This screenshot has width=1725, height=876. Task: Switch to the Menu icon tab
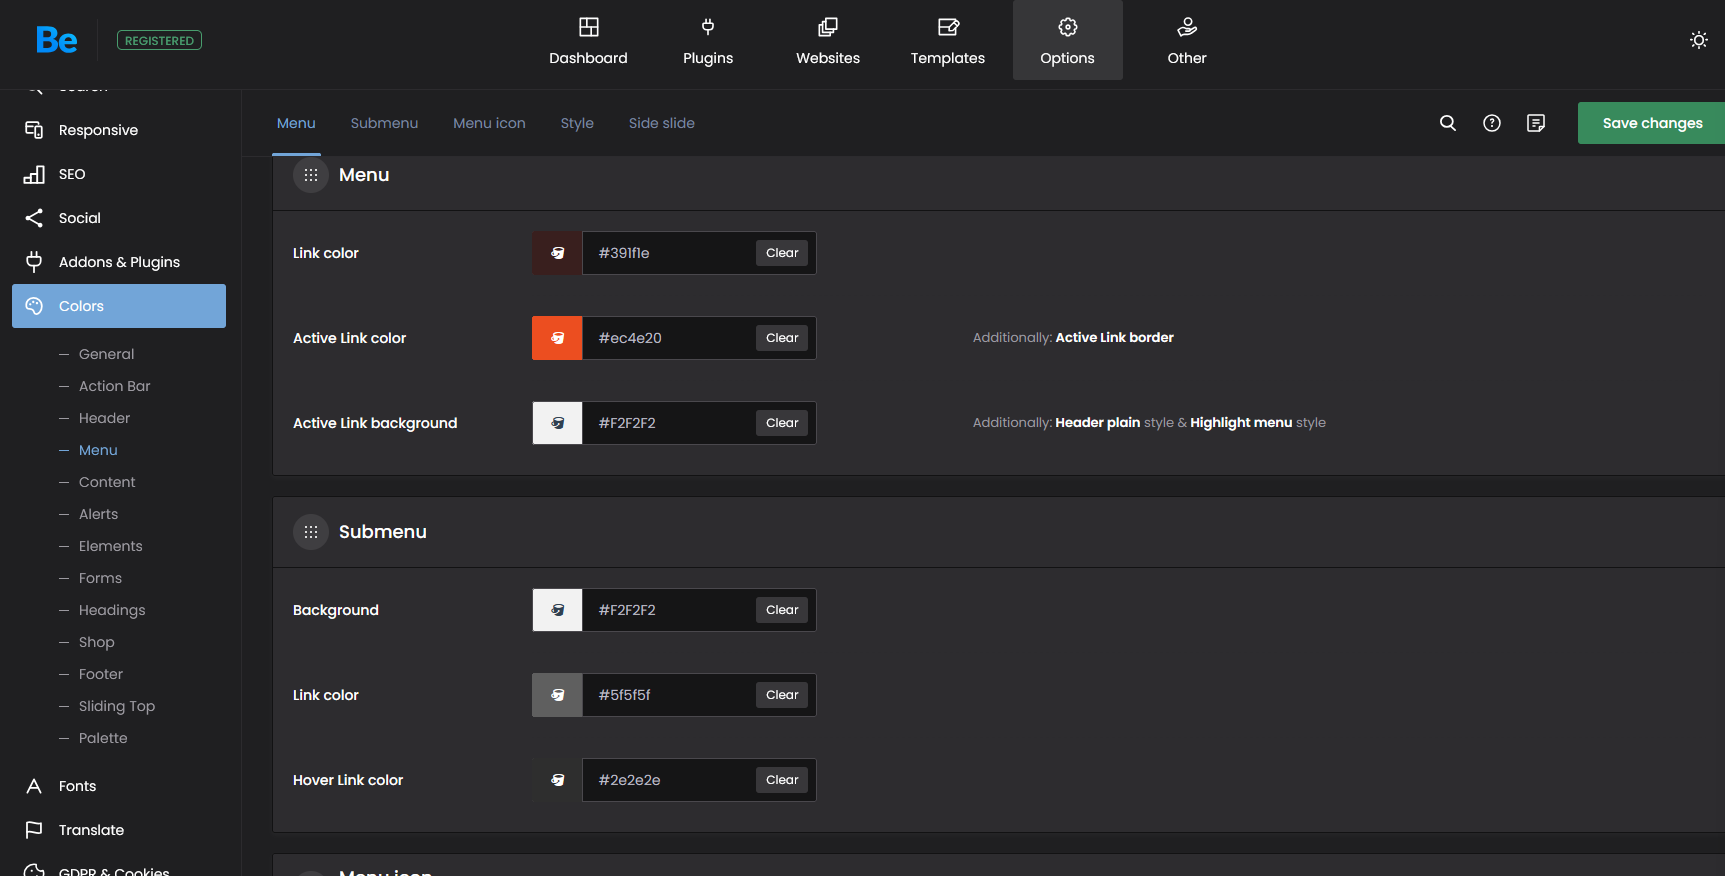[x=489, y=123]
